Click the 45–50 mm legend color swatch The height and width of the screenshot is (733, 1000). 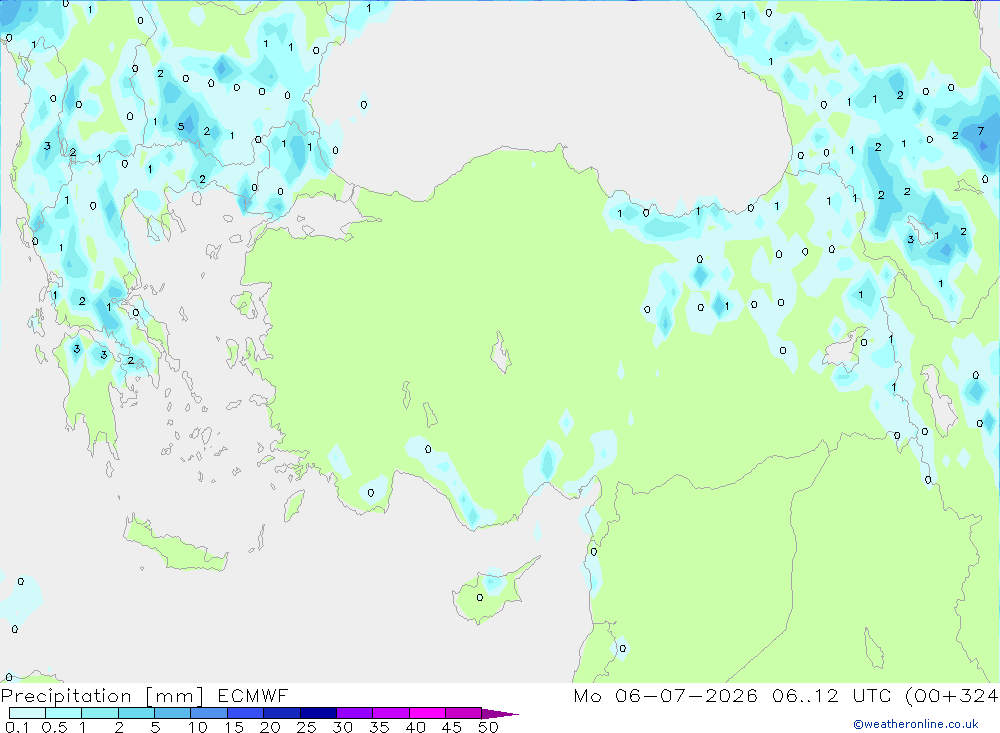click(464, 713)
